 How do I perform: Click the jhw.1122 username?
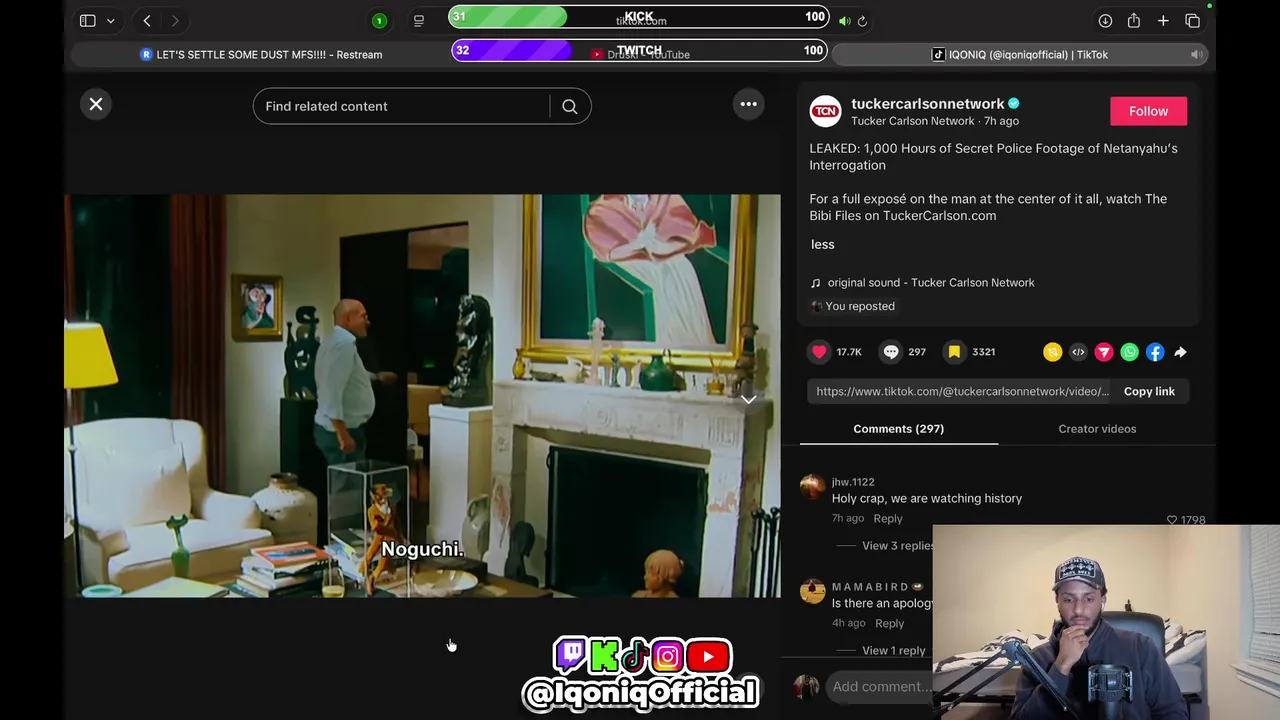853,482
